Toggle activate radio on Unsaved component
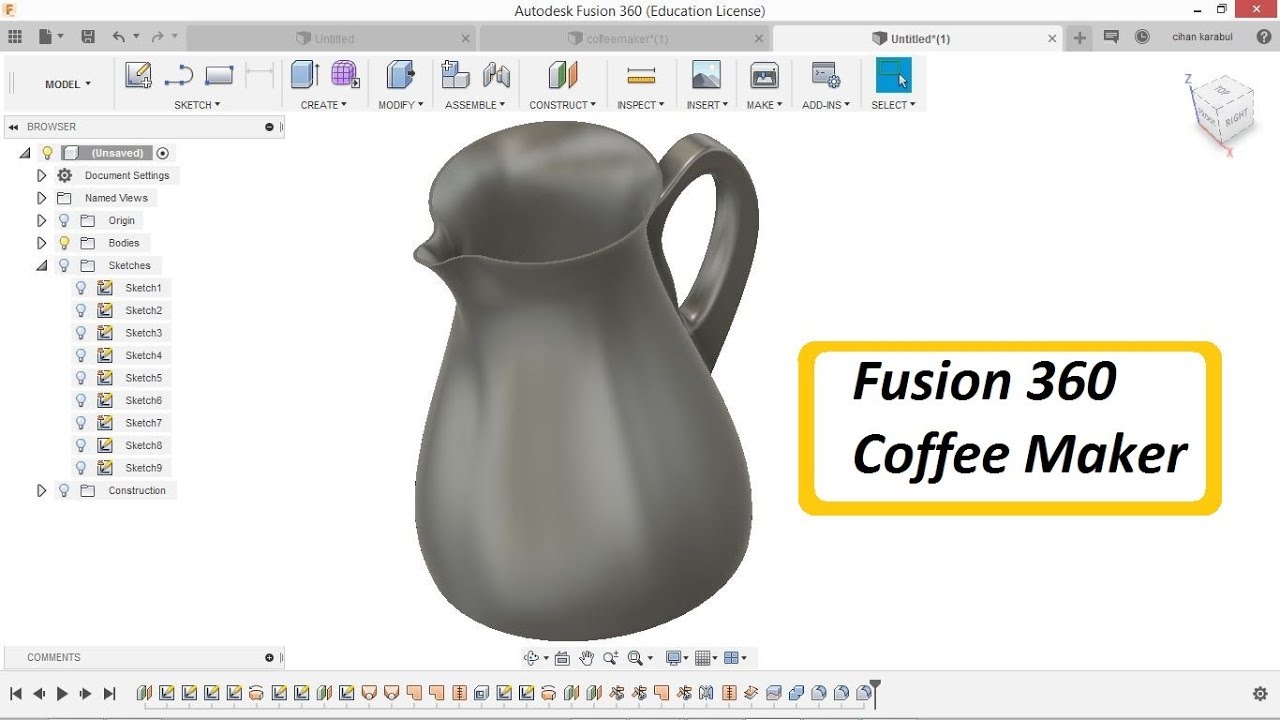Screen dimensions: 1280x720 click(x=163, y=153)
